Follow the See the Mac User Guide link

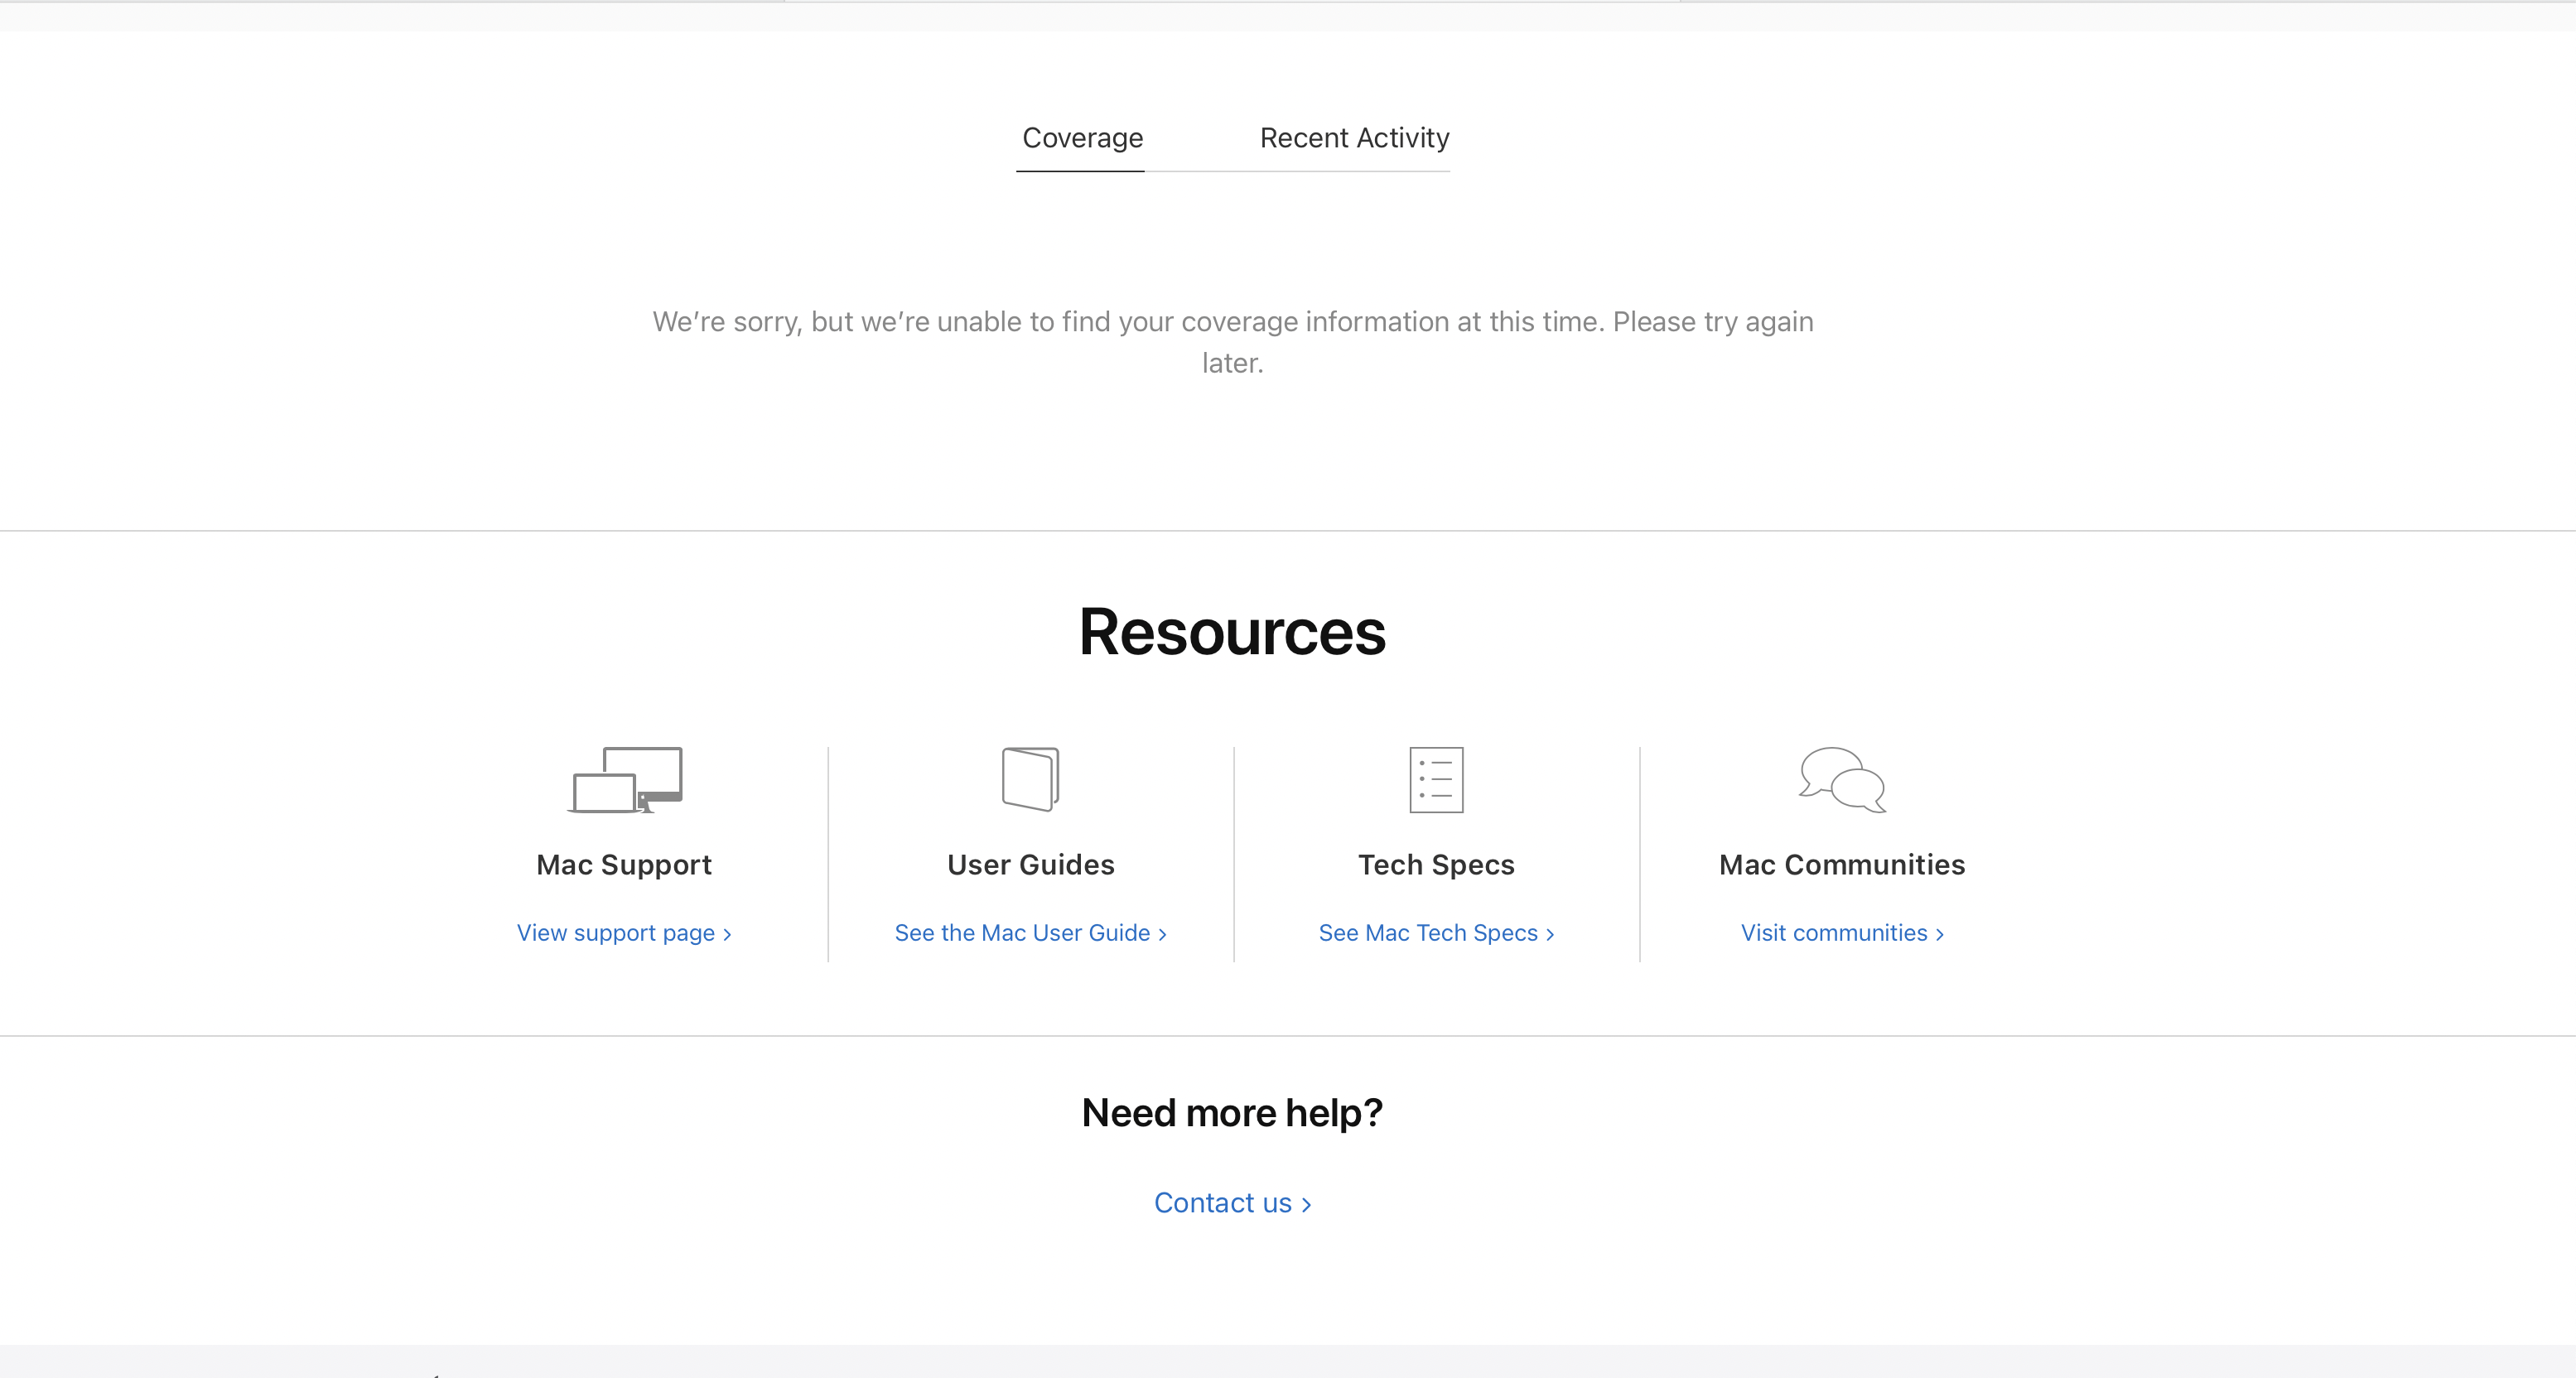1022,933
